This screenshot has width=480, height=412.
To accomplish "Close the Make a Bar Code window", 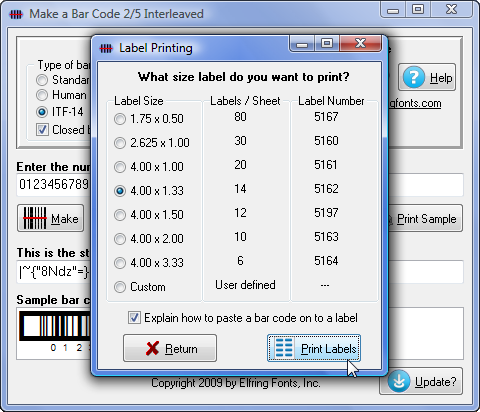I will [x=452, y=9].
